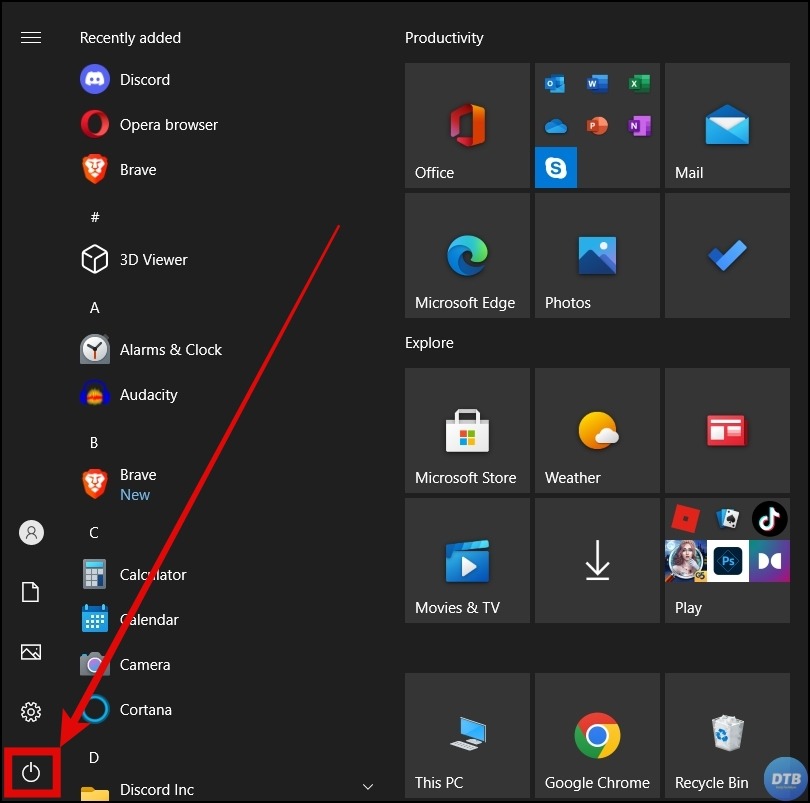Open the Play games folder tile
810x803 pixels.
[x=727, y=561]
